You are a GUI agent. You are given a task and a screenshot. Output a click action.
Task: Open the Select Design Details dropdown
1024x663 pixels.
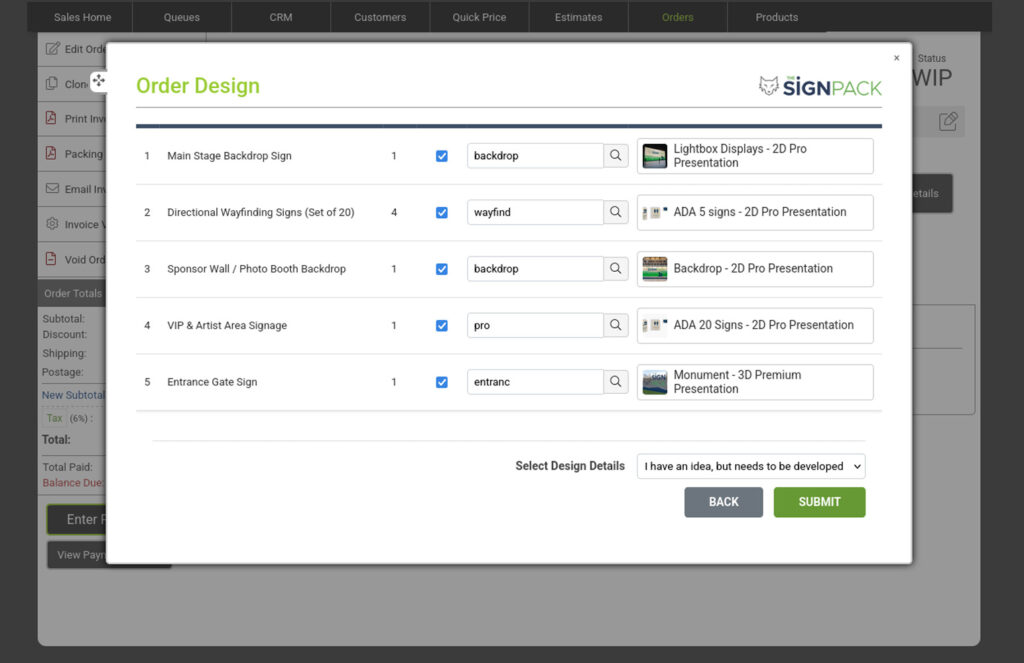pyautogui.click(x=751, y=466)
